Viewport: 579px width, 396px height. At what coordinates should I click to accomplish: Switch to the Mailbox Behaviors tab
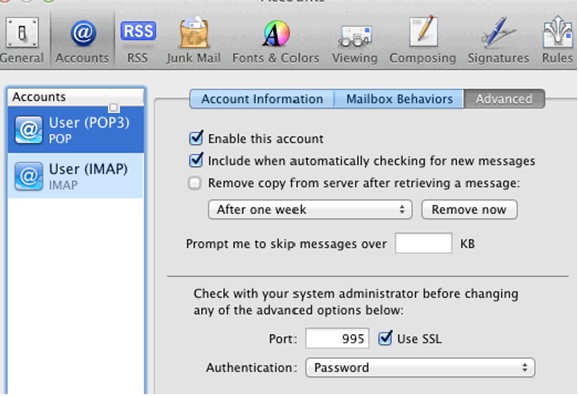[x=399, y=99]
